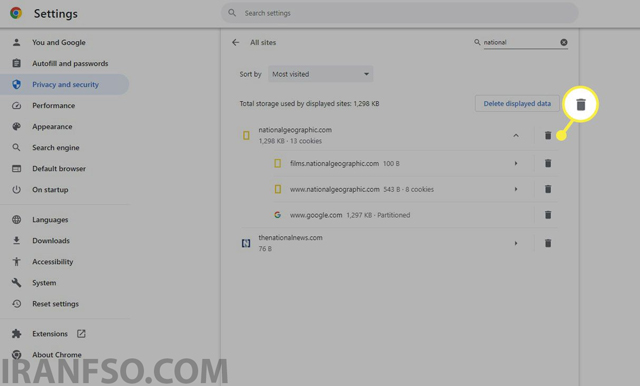Click trash icon for thenationalnews.com
This screenshot has width=640, height=386.
(548, 243)
